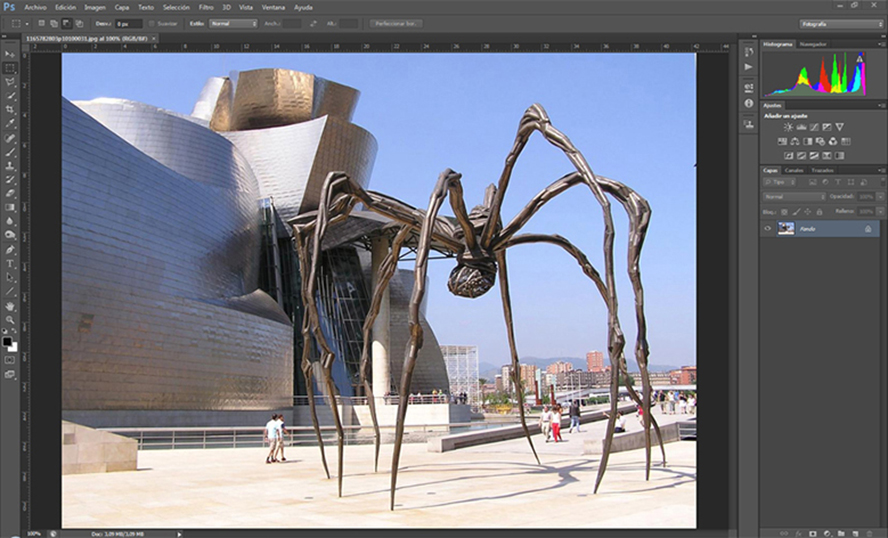The width and height of the screenshot is (888, 538).
Task: Open the layer blend mode dropdown
Action: coord(793,197)
